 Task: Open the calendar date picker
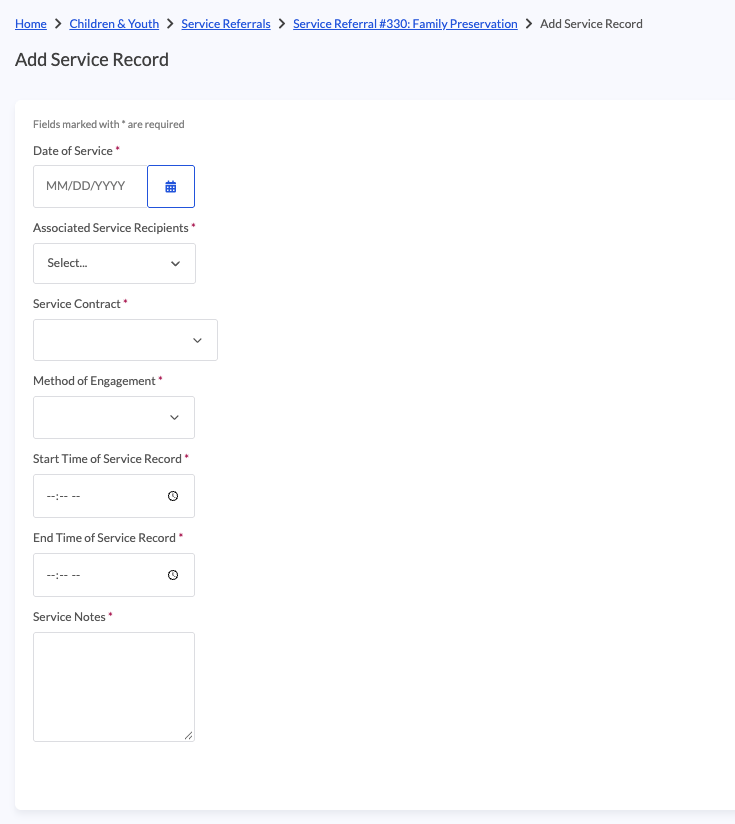[x=171, y=187]
